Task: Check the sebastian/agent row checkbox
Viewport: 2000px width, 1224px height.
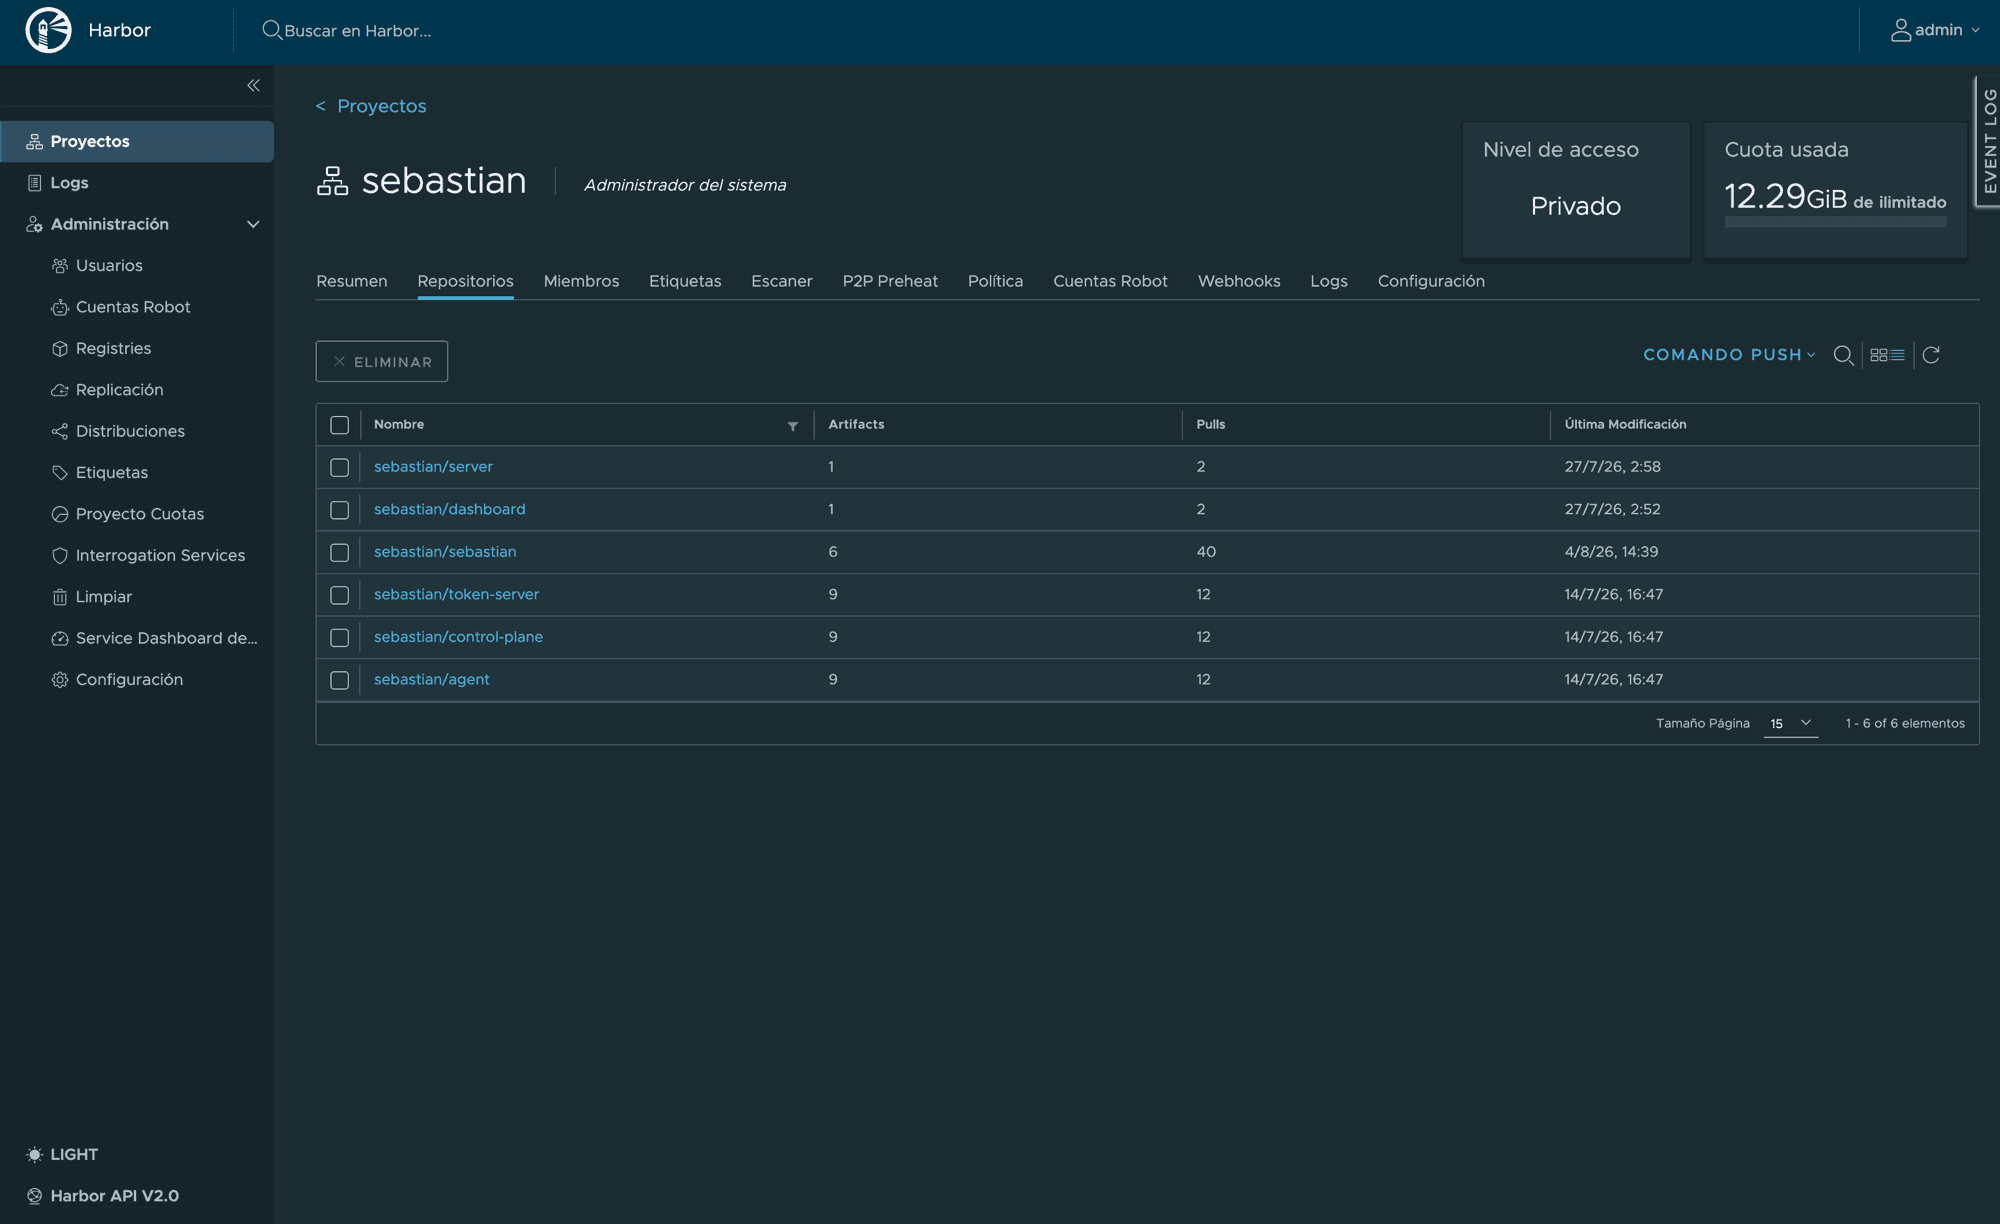Action: 340,680
